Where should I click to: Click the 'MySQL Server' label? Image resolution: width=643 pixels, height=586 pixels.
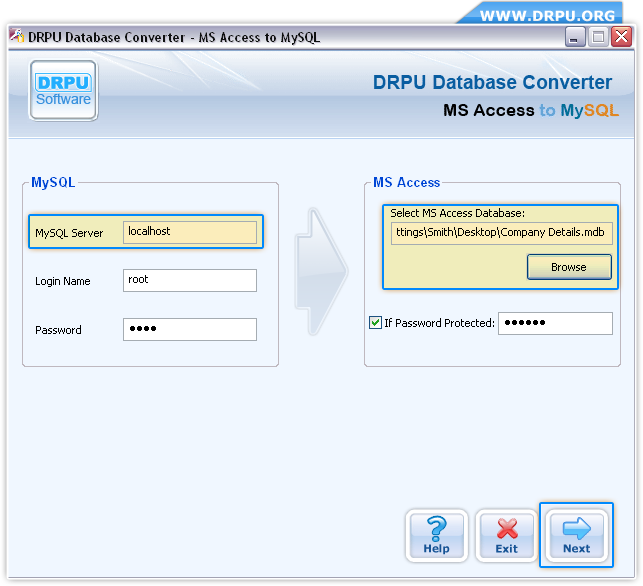69,233
